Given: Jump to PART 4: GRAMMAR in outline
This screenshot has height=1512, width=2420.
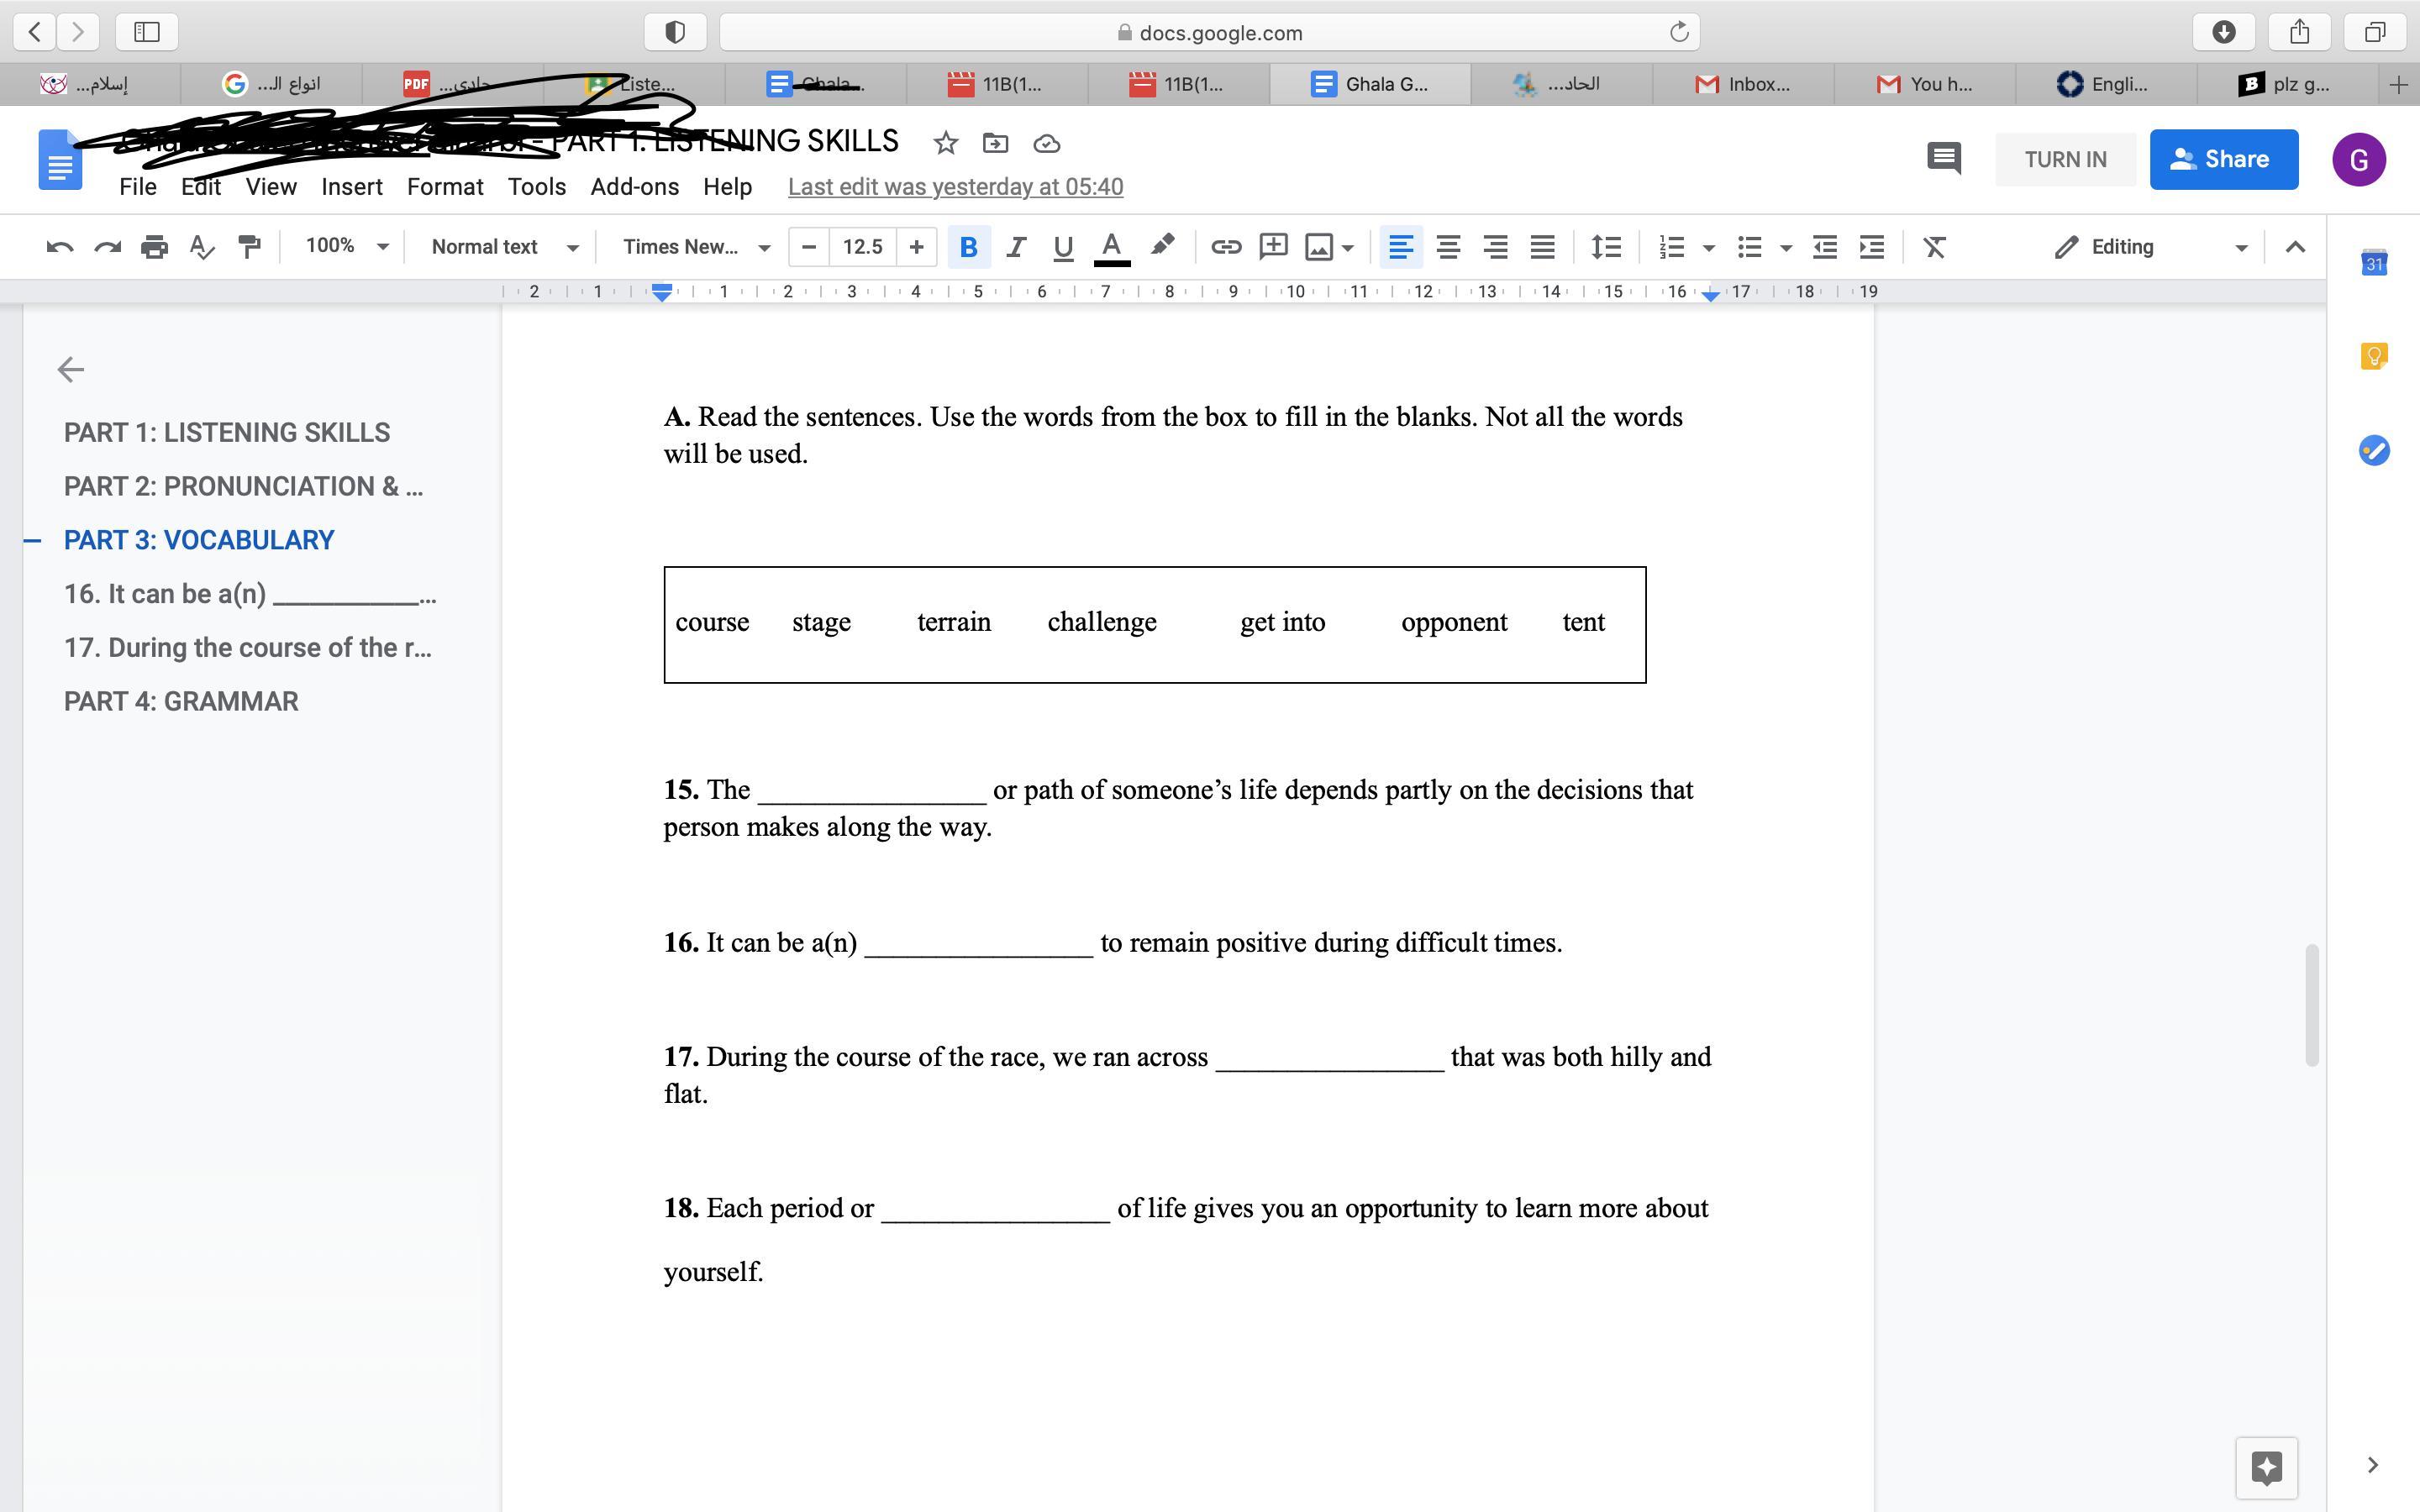Looking at the screenshot, I should (181, 701).
